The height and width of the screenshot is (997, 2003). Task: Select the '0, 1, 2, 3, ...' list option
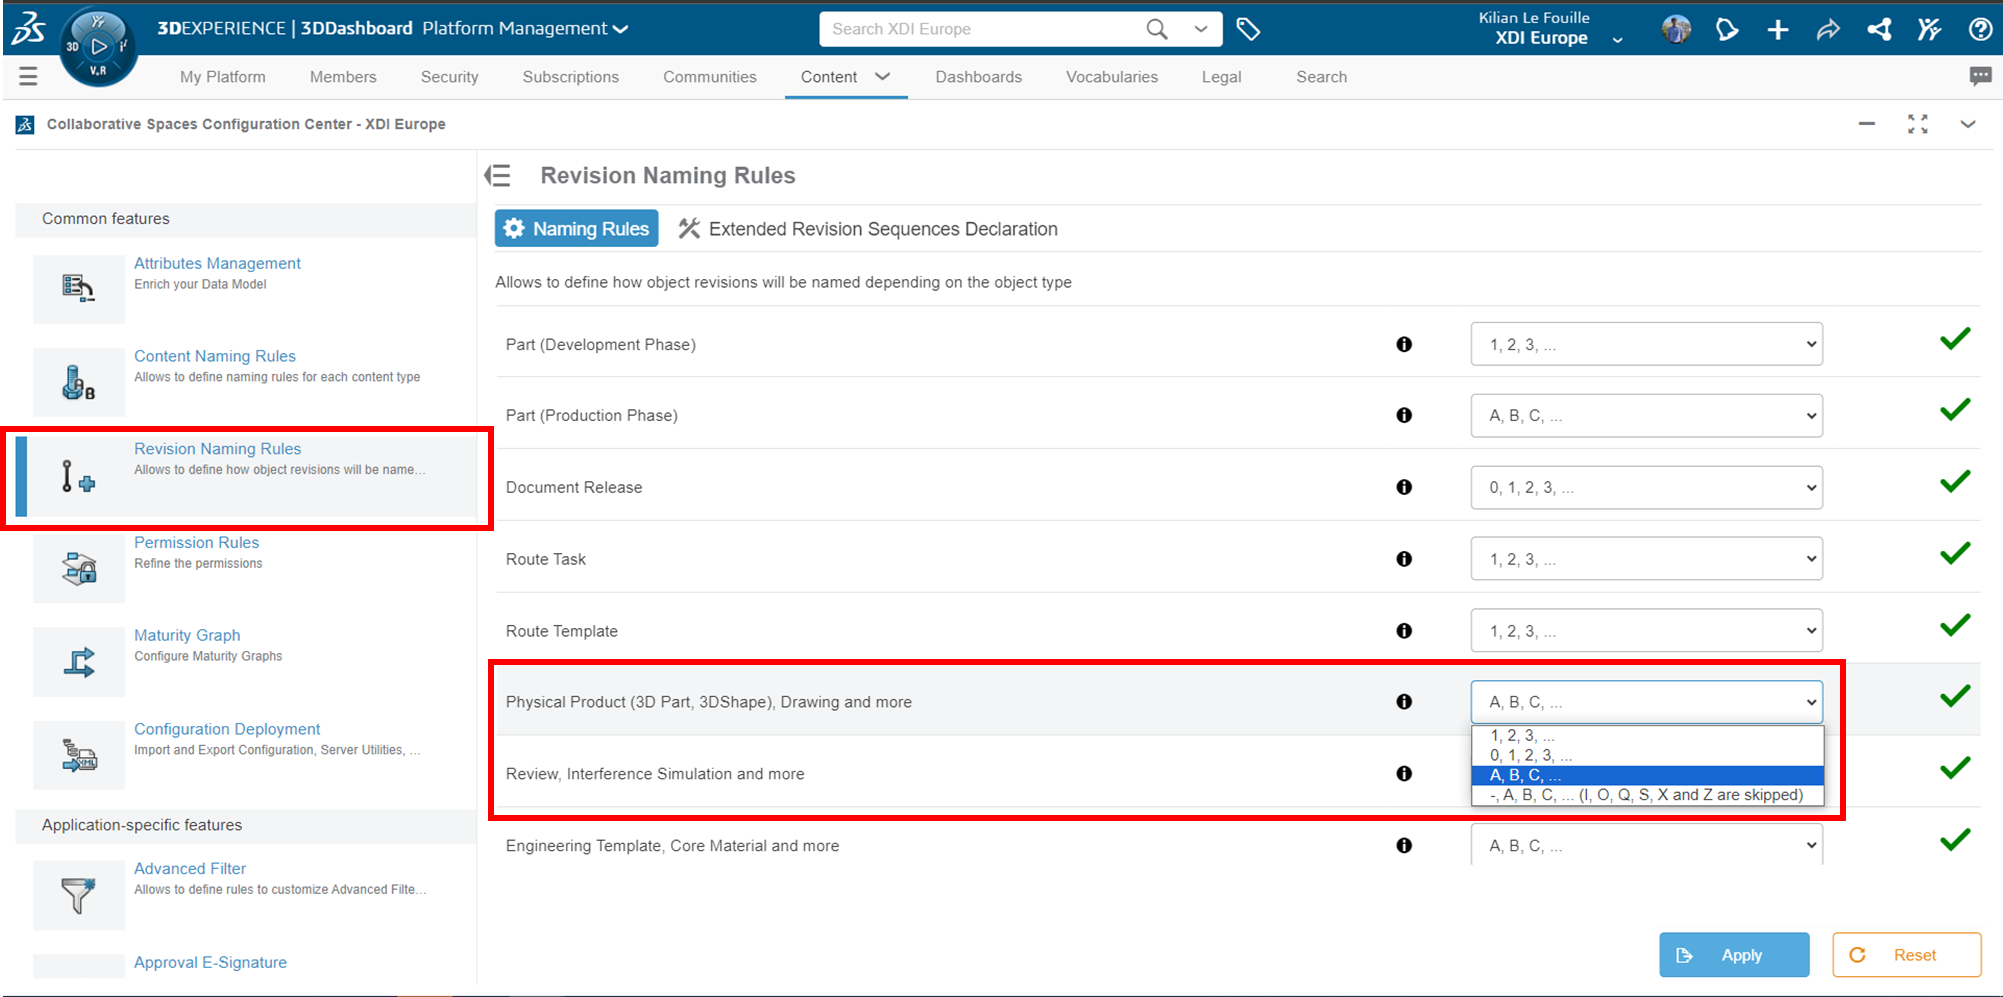(x=1530, y=755)
